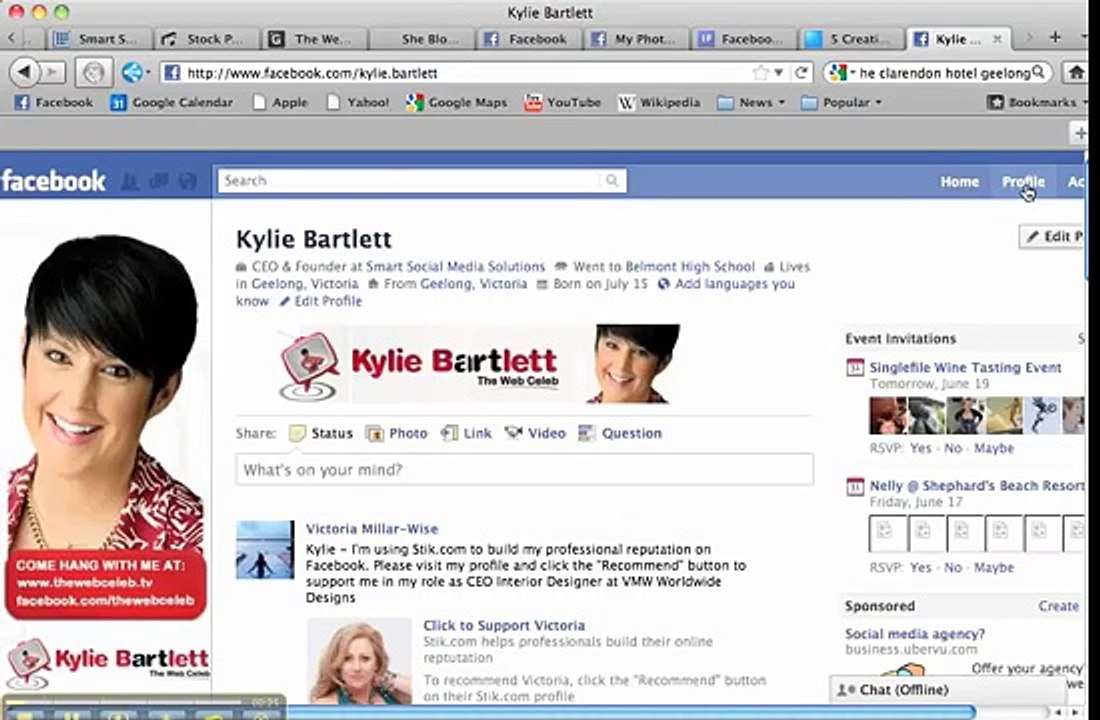Click the Kylie Bartlett Web Celeb banner
The width and height of the screenshot is (1100, 720).
coord(479,364)
